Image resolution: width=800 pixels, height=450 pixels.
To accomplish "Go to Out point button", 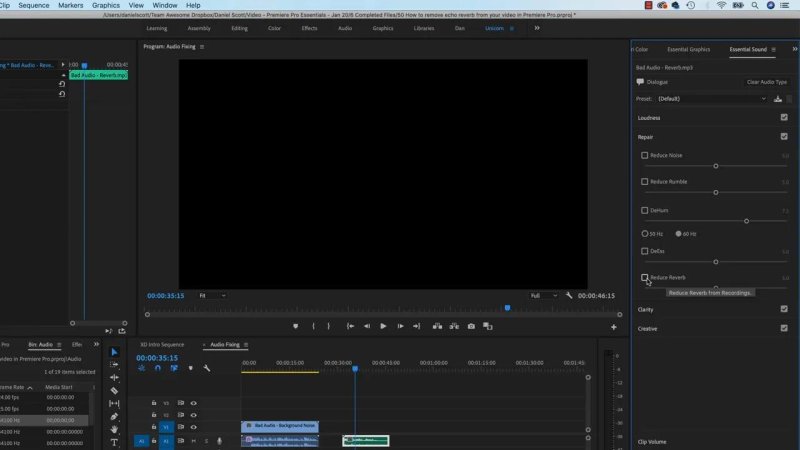I will coord(417,326).
